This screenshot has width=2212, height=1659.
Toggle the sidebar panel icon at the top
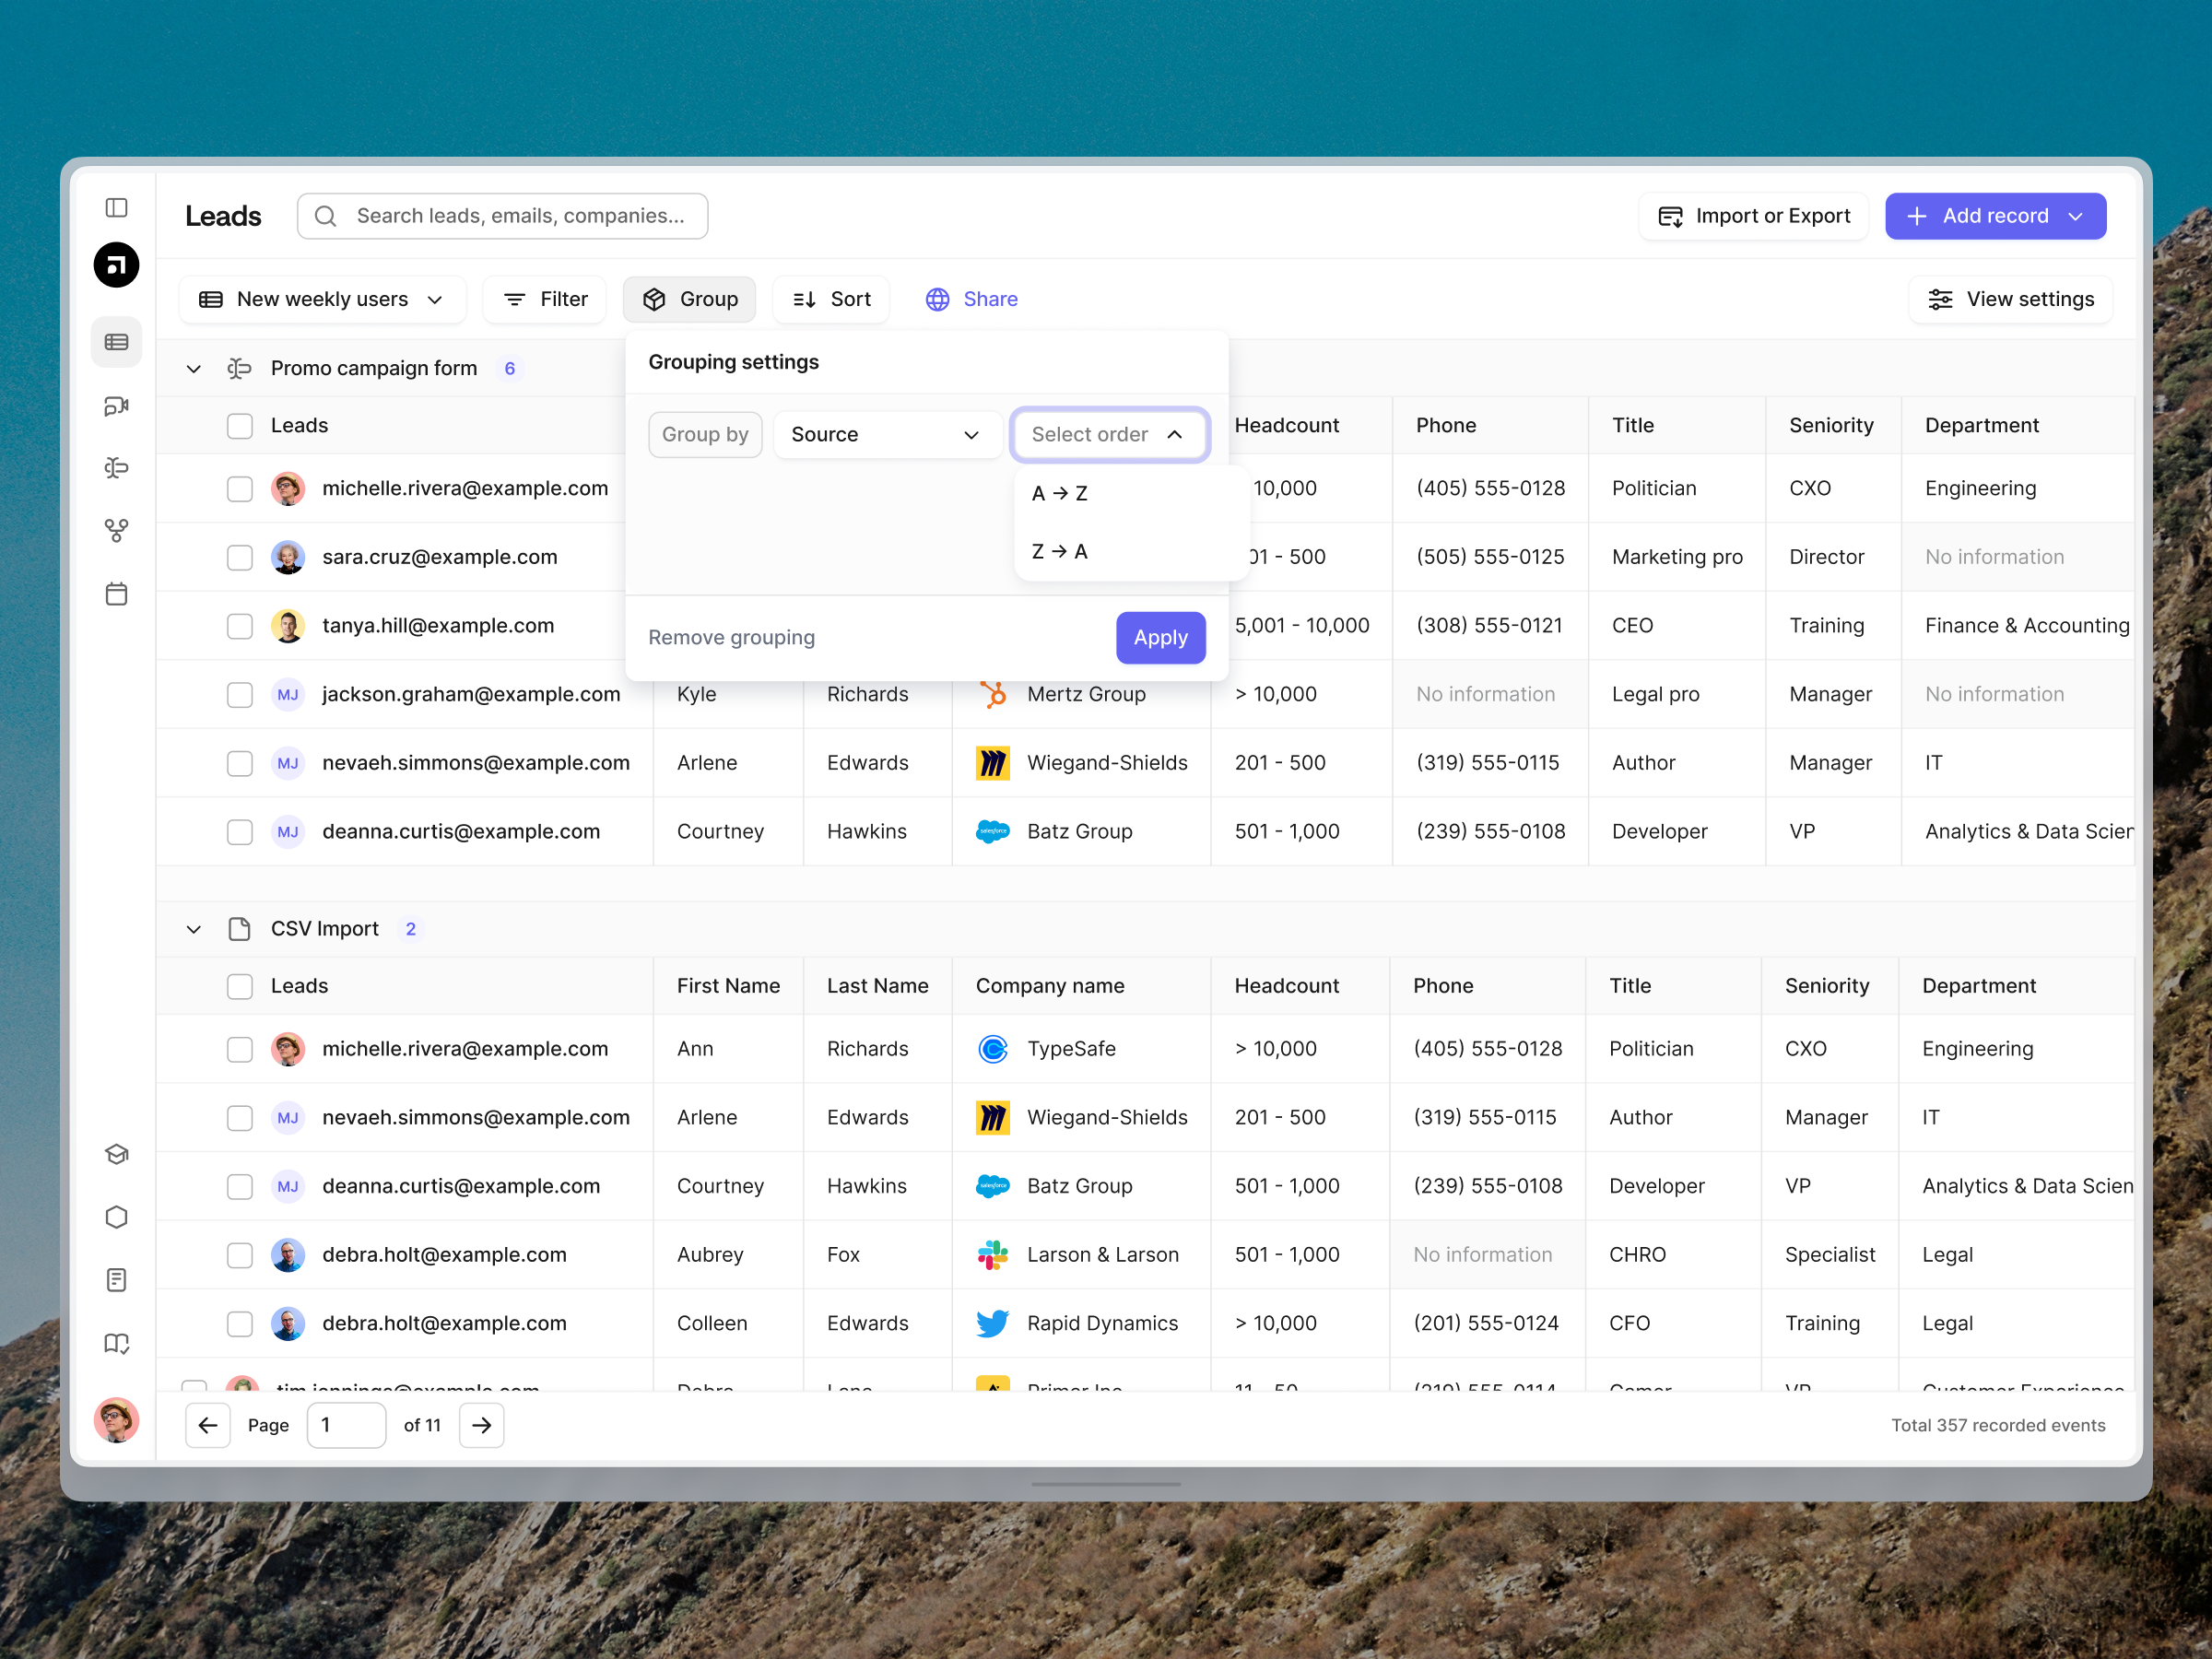point(116,207)
